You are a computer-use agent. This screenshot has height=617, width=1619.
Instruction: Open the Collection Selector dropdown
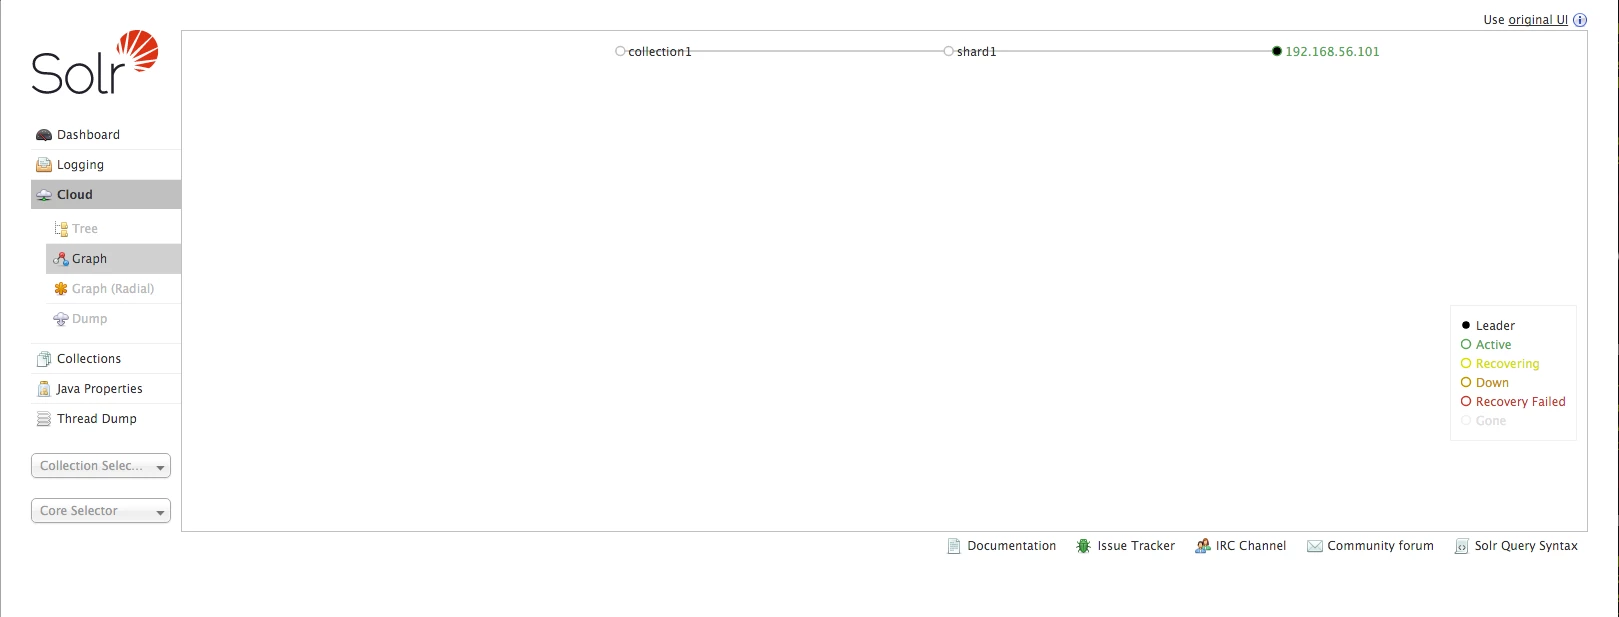pyautogui.click(x=101, y=466)
